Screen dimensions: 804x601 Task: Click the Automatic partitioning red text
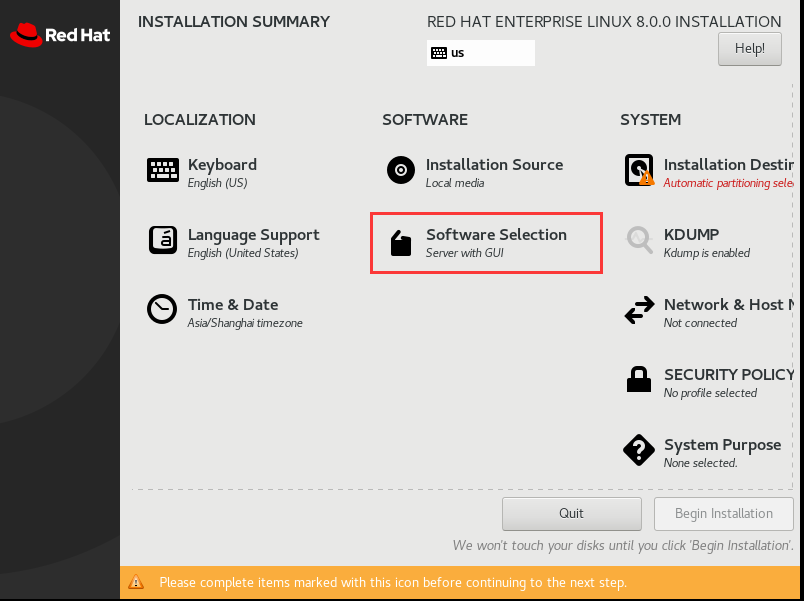coord(729,183)
